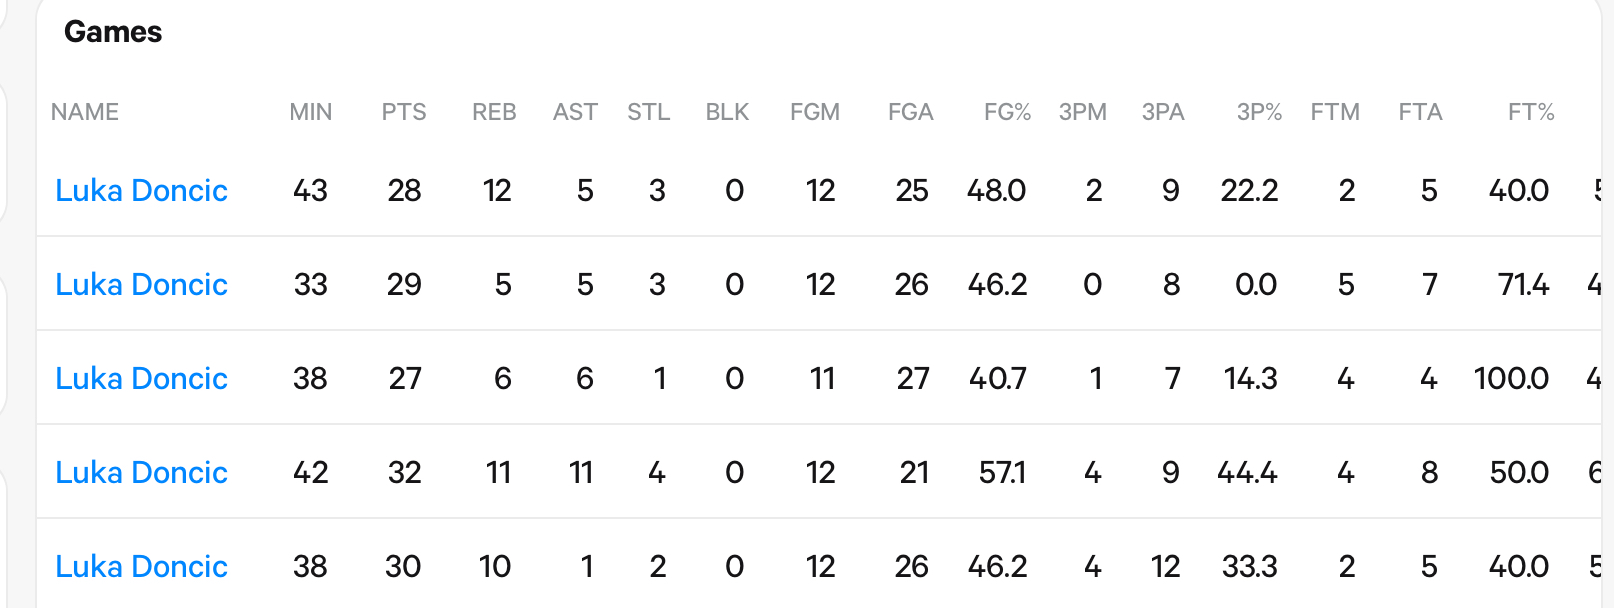The width and height of the screenshot is (1614, 608).
Task: Select the BLK column header
Action: click(x=727, y=112)
